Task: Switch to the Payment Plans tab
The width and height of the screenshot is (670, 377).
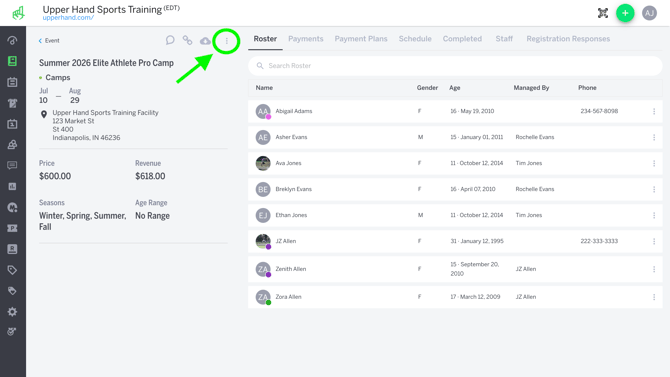Action: pos(361,39)
